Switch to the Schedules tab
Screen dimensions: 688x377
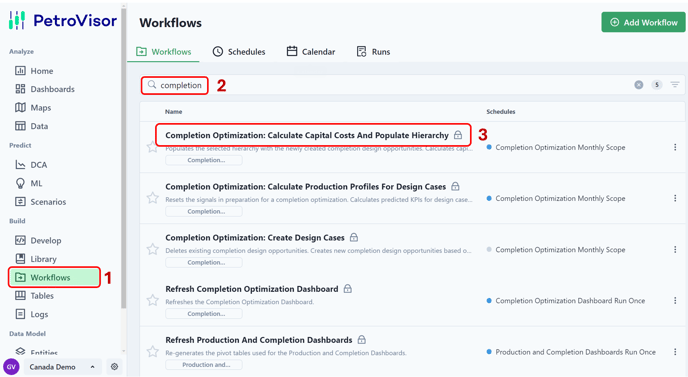239,52
